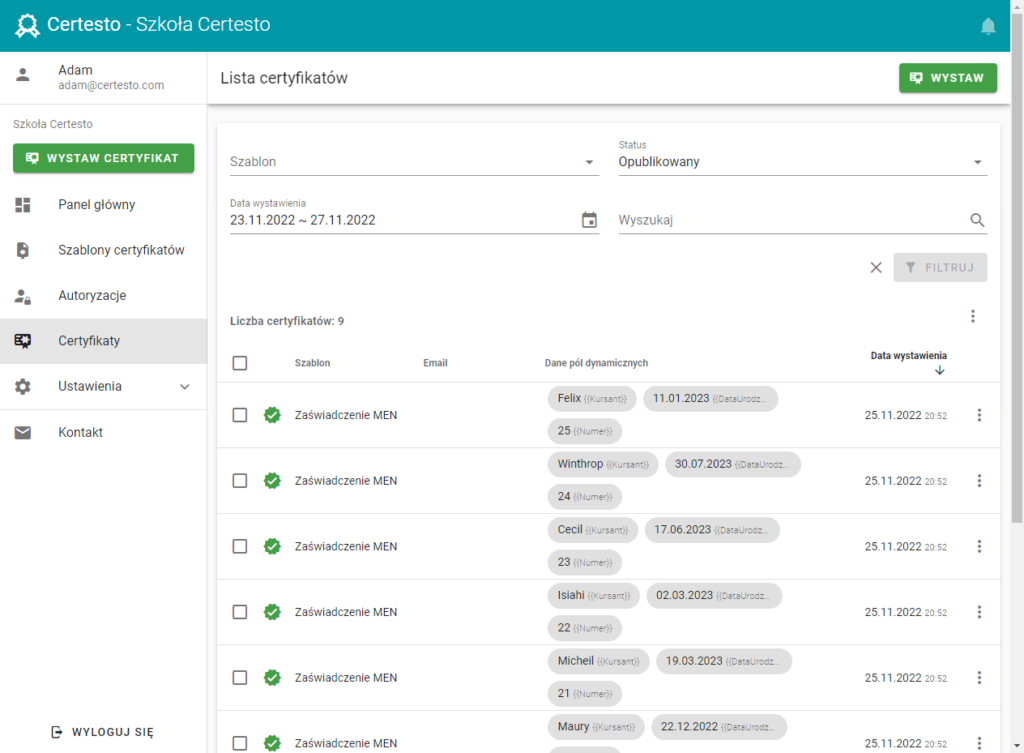This screenshot has height=753, width=1024.
Task: Open row menu for Cecil certificate
Action: (979, 547)
